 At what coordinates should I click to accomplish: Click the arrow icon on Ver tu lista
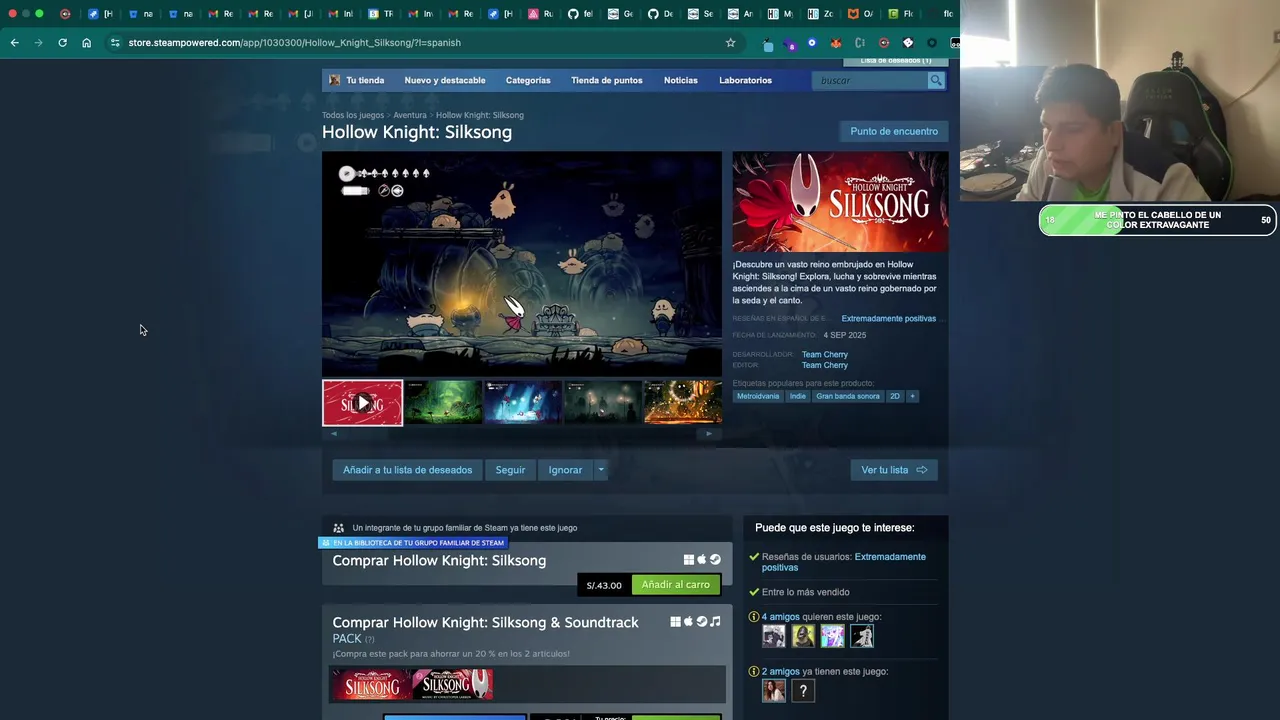pos(921,470)
